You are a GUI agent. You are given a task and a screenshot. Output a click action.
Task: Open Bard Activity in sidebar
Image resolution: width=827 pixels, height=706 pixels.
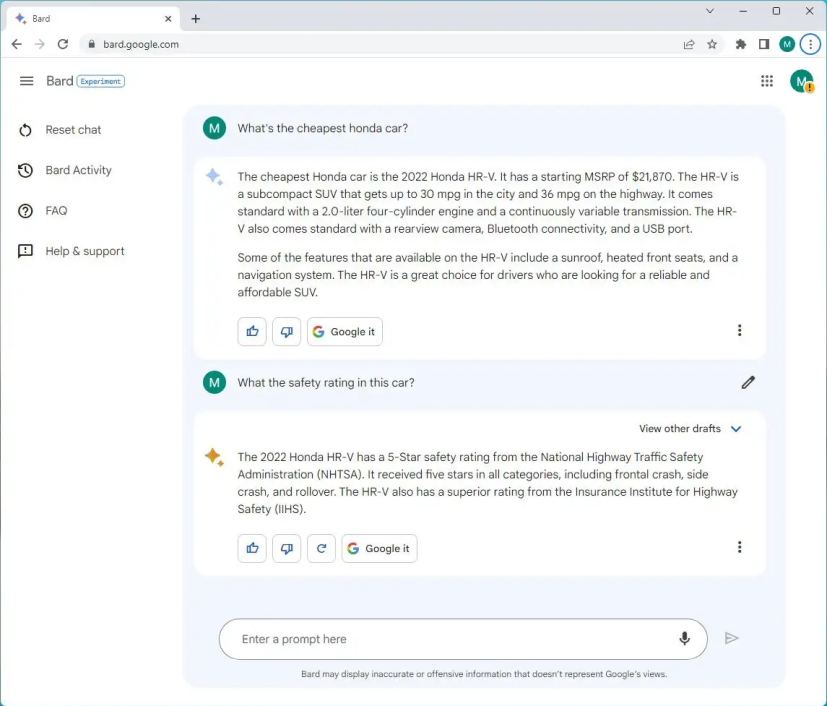click(79, 170)
